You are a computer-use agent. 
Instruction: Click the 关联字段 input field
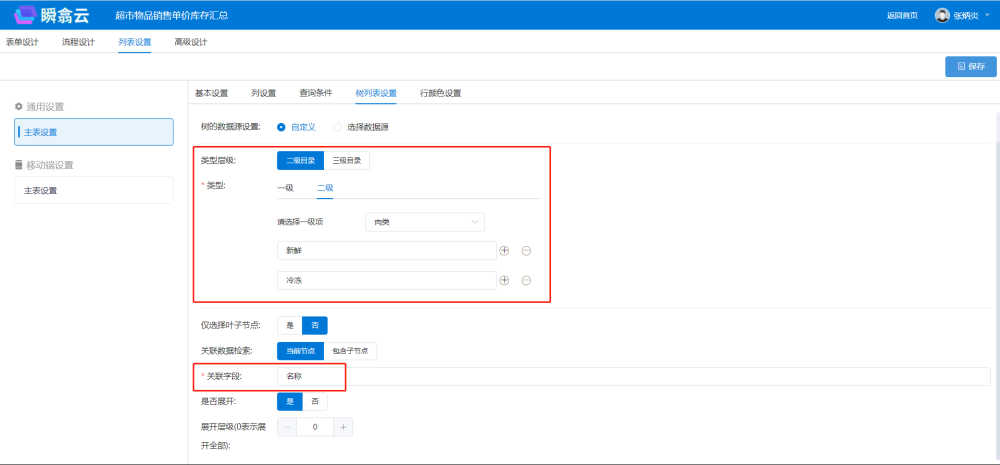(632, 376)
